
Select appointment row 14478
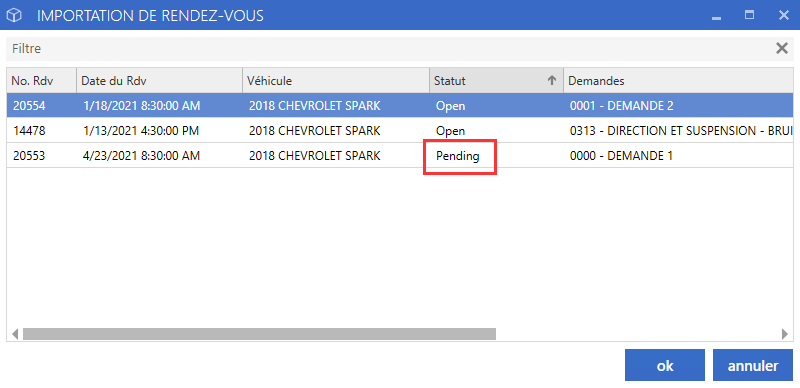[400, 131]
